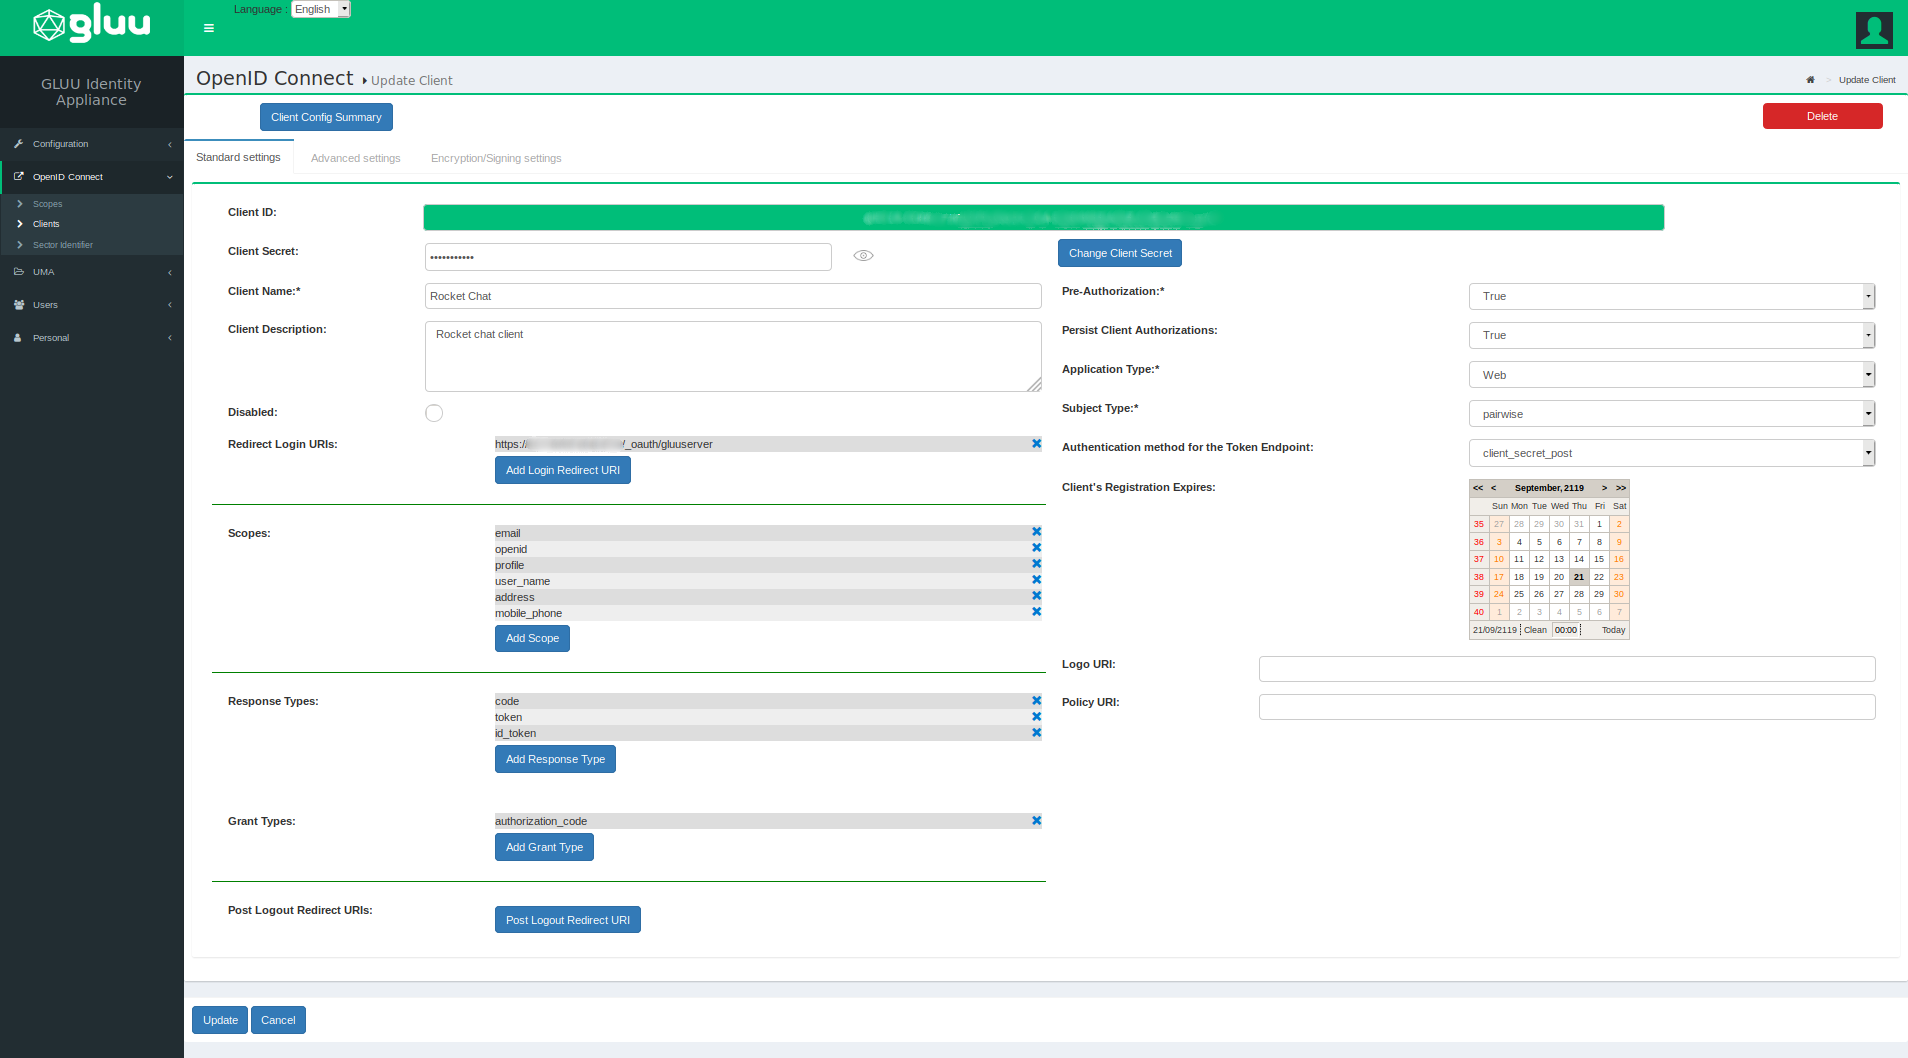Click the hamburger menu icon
Image resolution: width=1908 pixels, height=1058 pixels.
[209, 28]
